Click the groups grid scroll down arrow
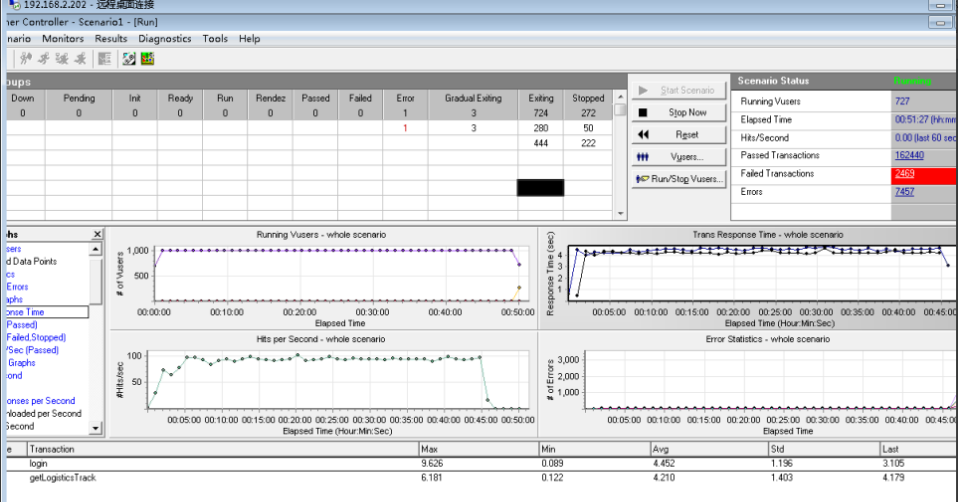The image size is (958, 502). [x=620, y=214]
